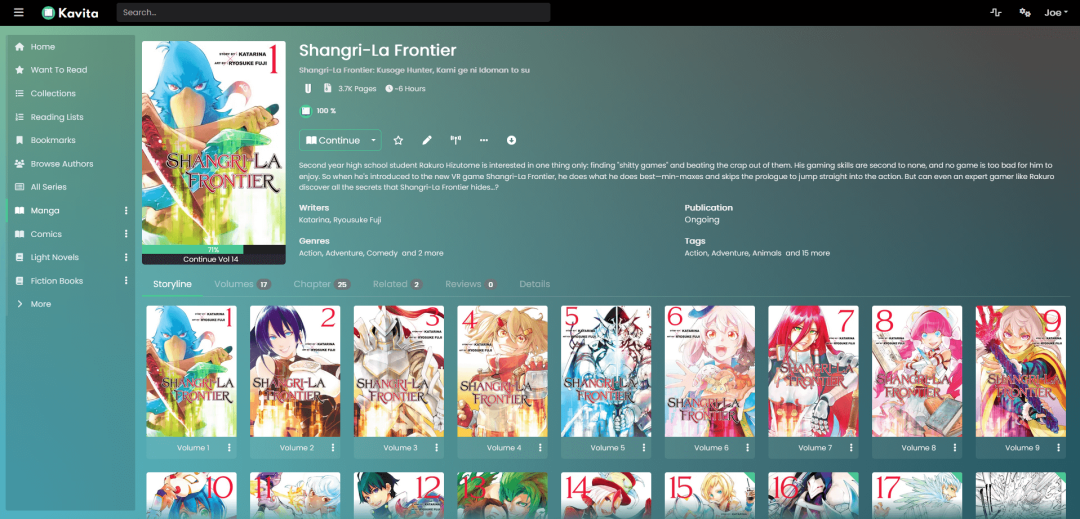Download the series with download icon
This screenshot has width=1080, height=519.
point(512,140)
